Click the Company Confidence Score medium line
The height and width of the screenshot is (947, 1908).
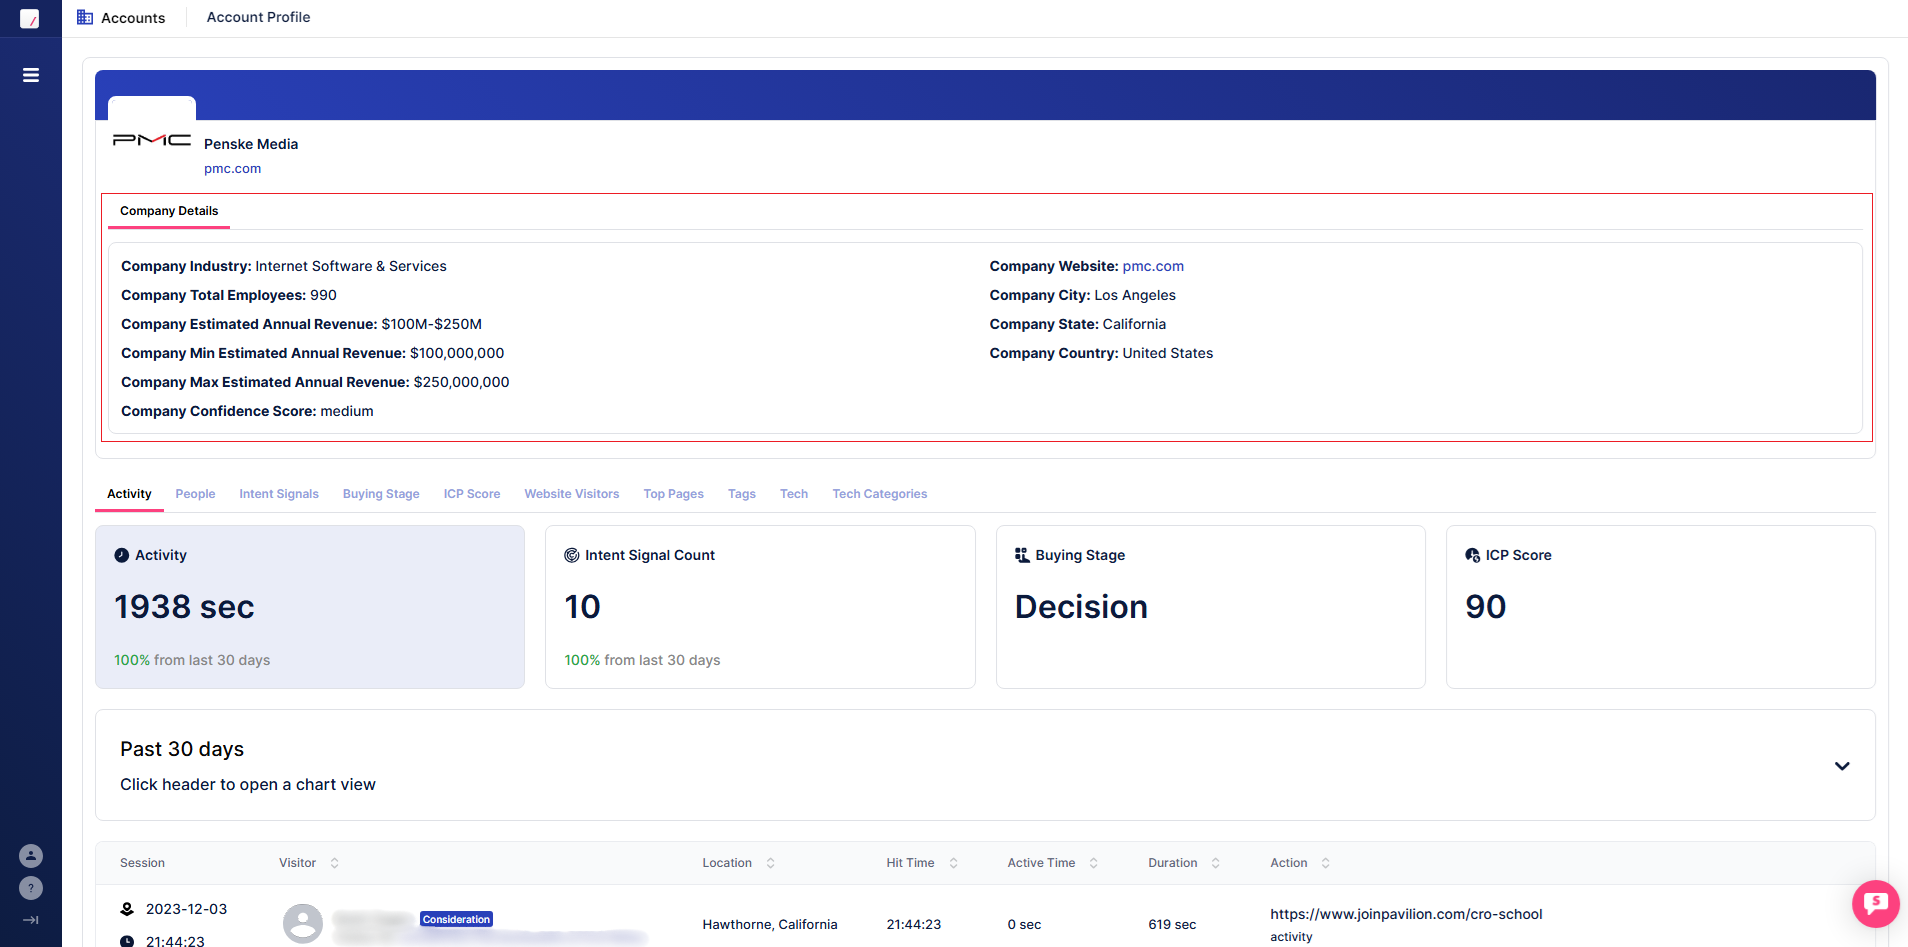click(247, 411)
